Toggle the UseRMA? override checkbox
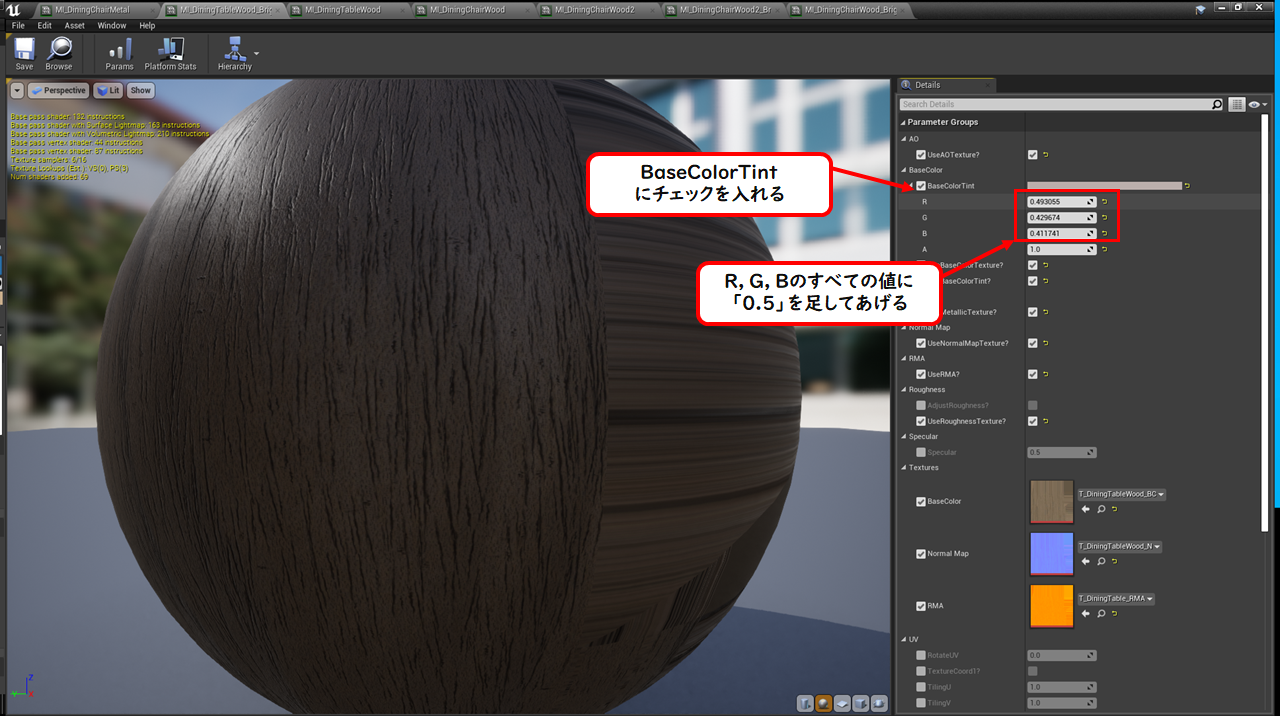Viewport: 1280px width, 716px height. click(921, 374)
